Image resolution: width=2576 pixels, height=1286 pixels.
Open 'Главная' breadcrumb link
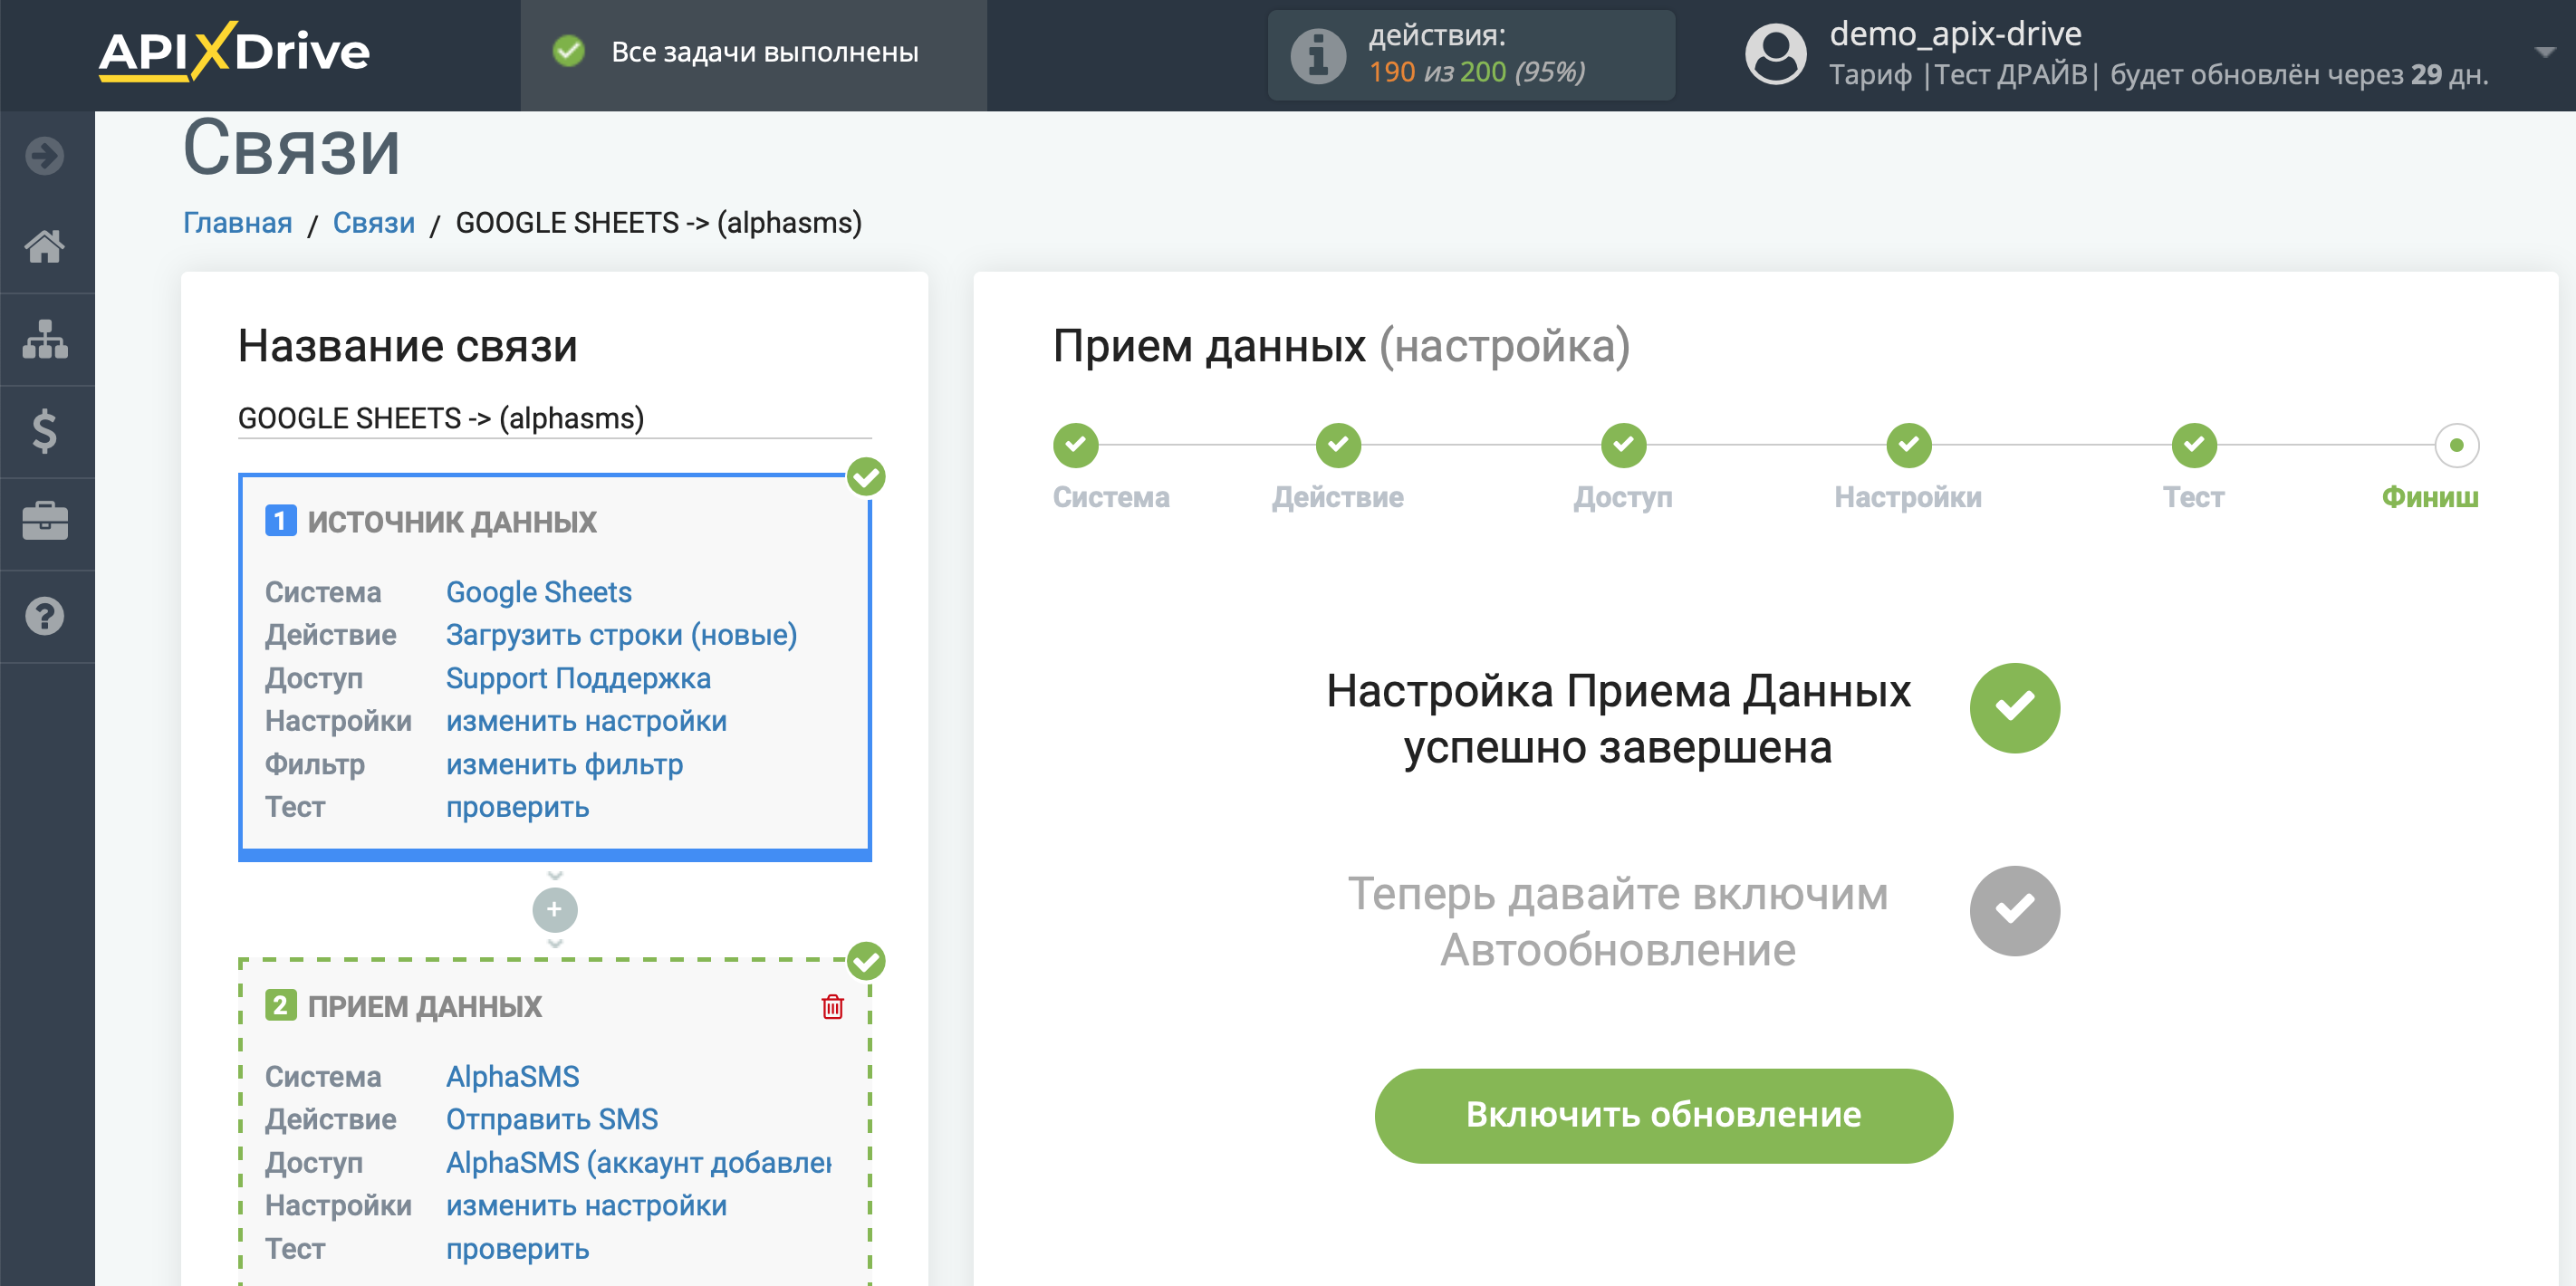click(237, 222)
